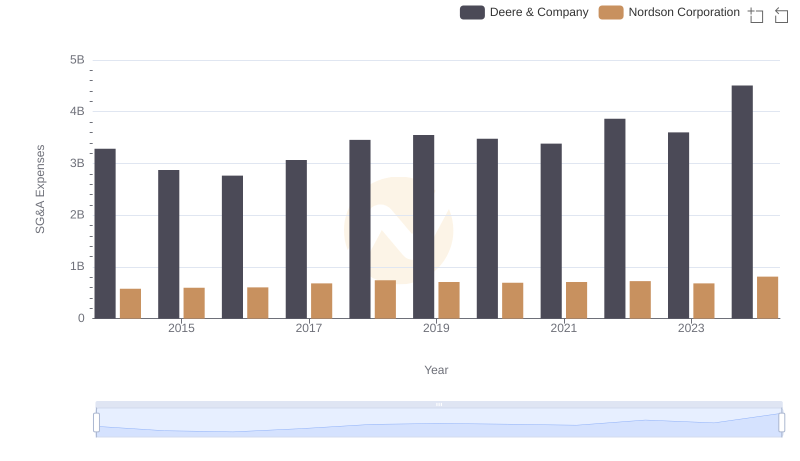Click the SG&A Expenses axis title
800x461 pixels.
point(40,189)
